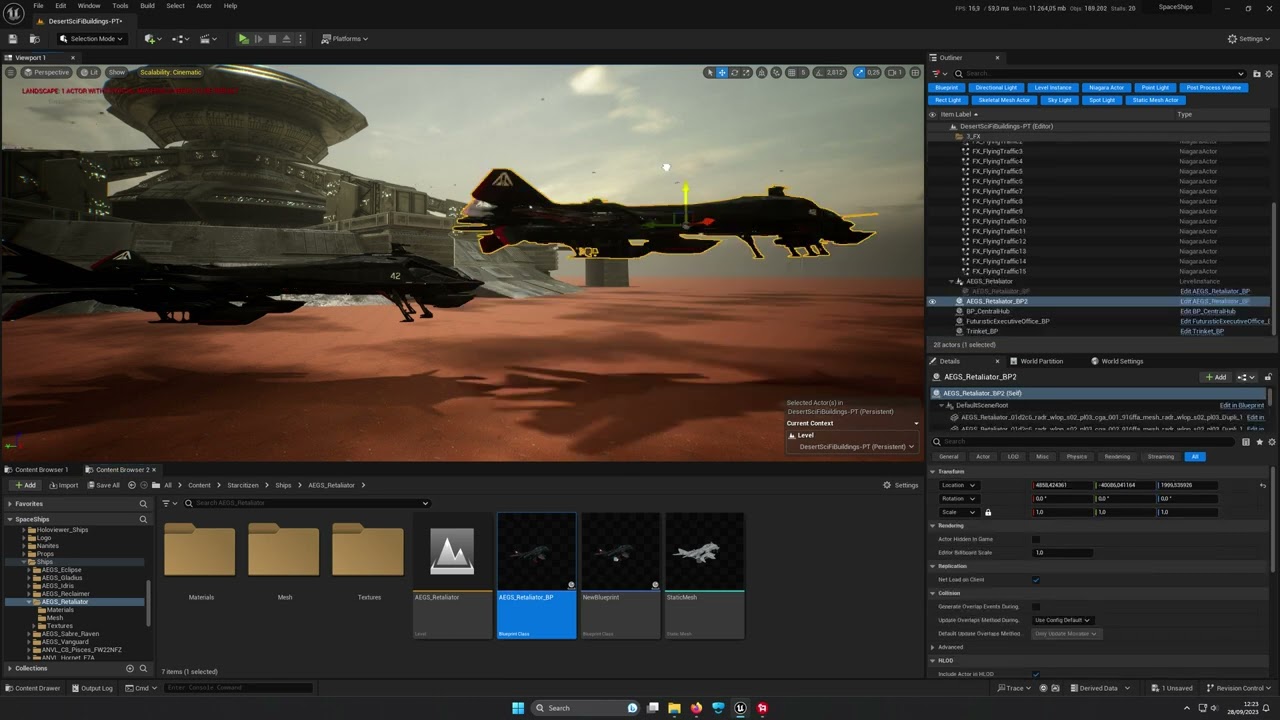Click the Firefox icon in the taskbar
The image size is (1280, 720).
point(697,708)
